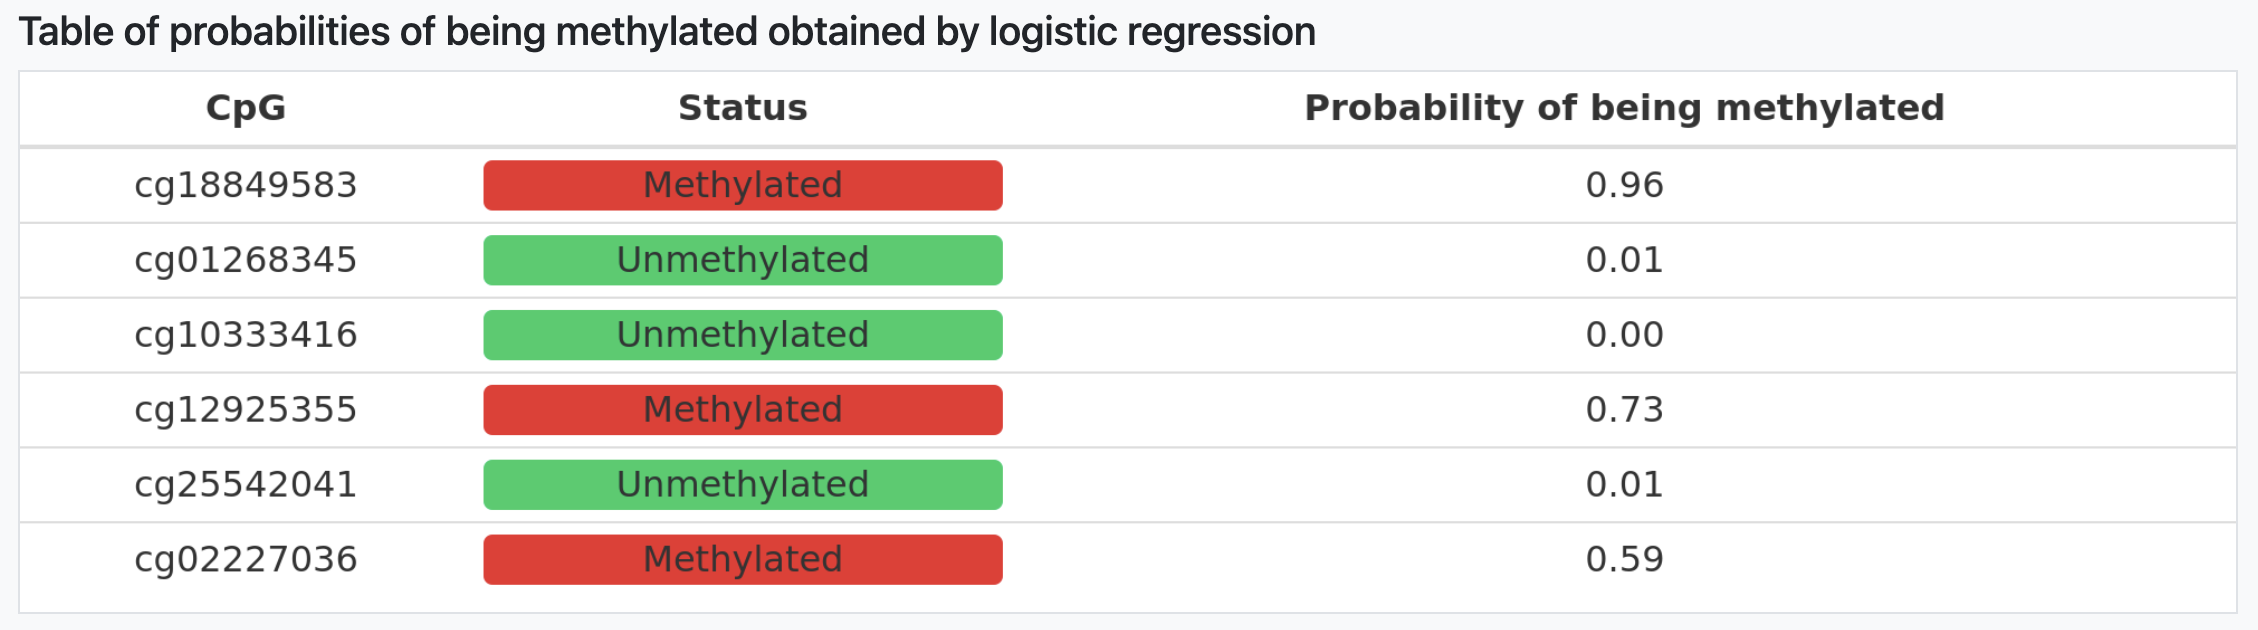
Task: Click green Unmethylated badge for cg10333416
Action: [x=742, y=335]
